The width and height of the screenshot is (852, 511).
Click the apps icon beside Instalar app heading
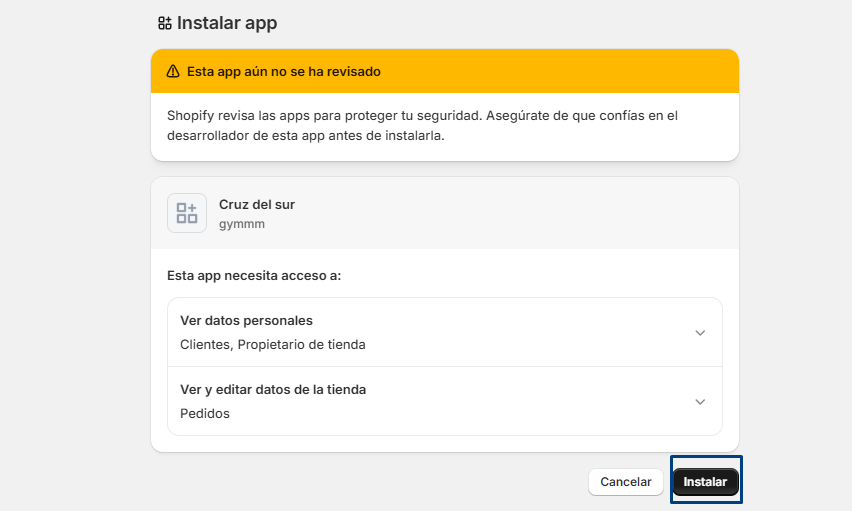[165, 23]
